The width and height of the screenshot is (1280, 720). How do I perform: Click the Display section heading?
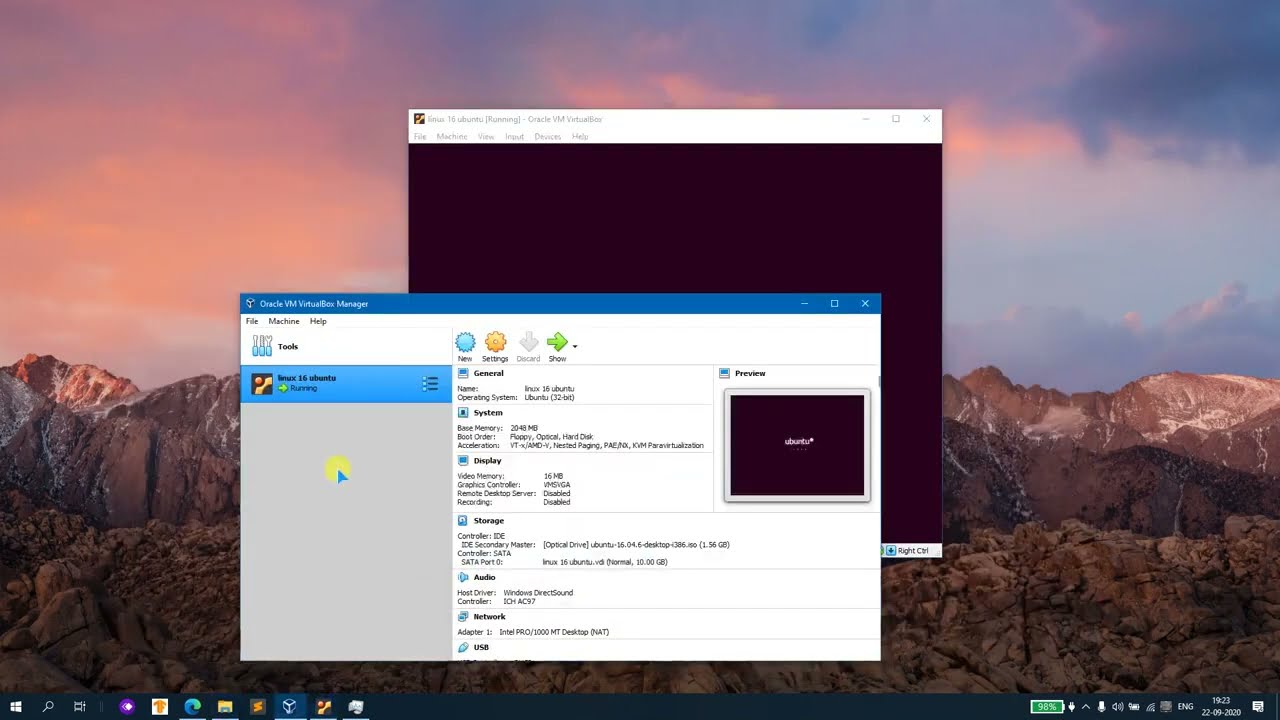pos(487,461)
